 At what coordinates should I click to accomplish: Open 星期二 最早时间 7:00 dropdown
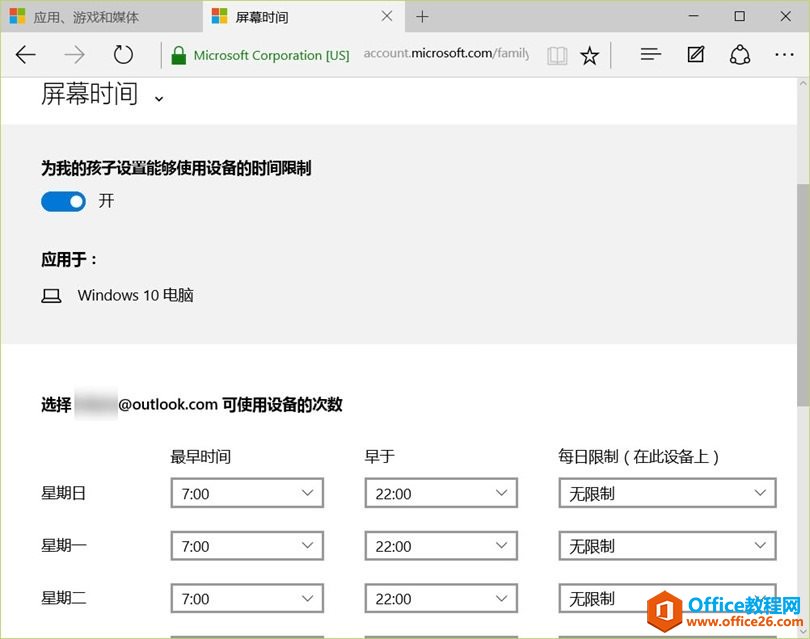pyautogui.click(x=247, y=599)
